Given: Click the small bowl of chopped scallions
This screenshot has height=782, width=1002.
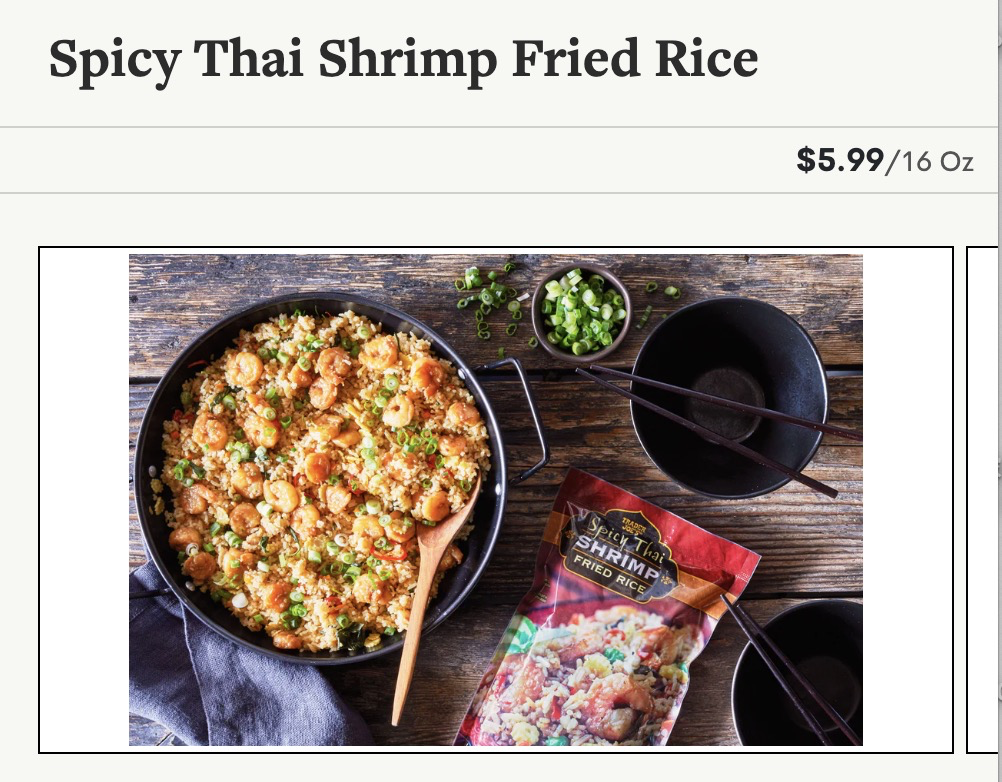Looking at the screenshot, I should point(582,313).
